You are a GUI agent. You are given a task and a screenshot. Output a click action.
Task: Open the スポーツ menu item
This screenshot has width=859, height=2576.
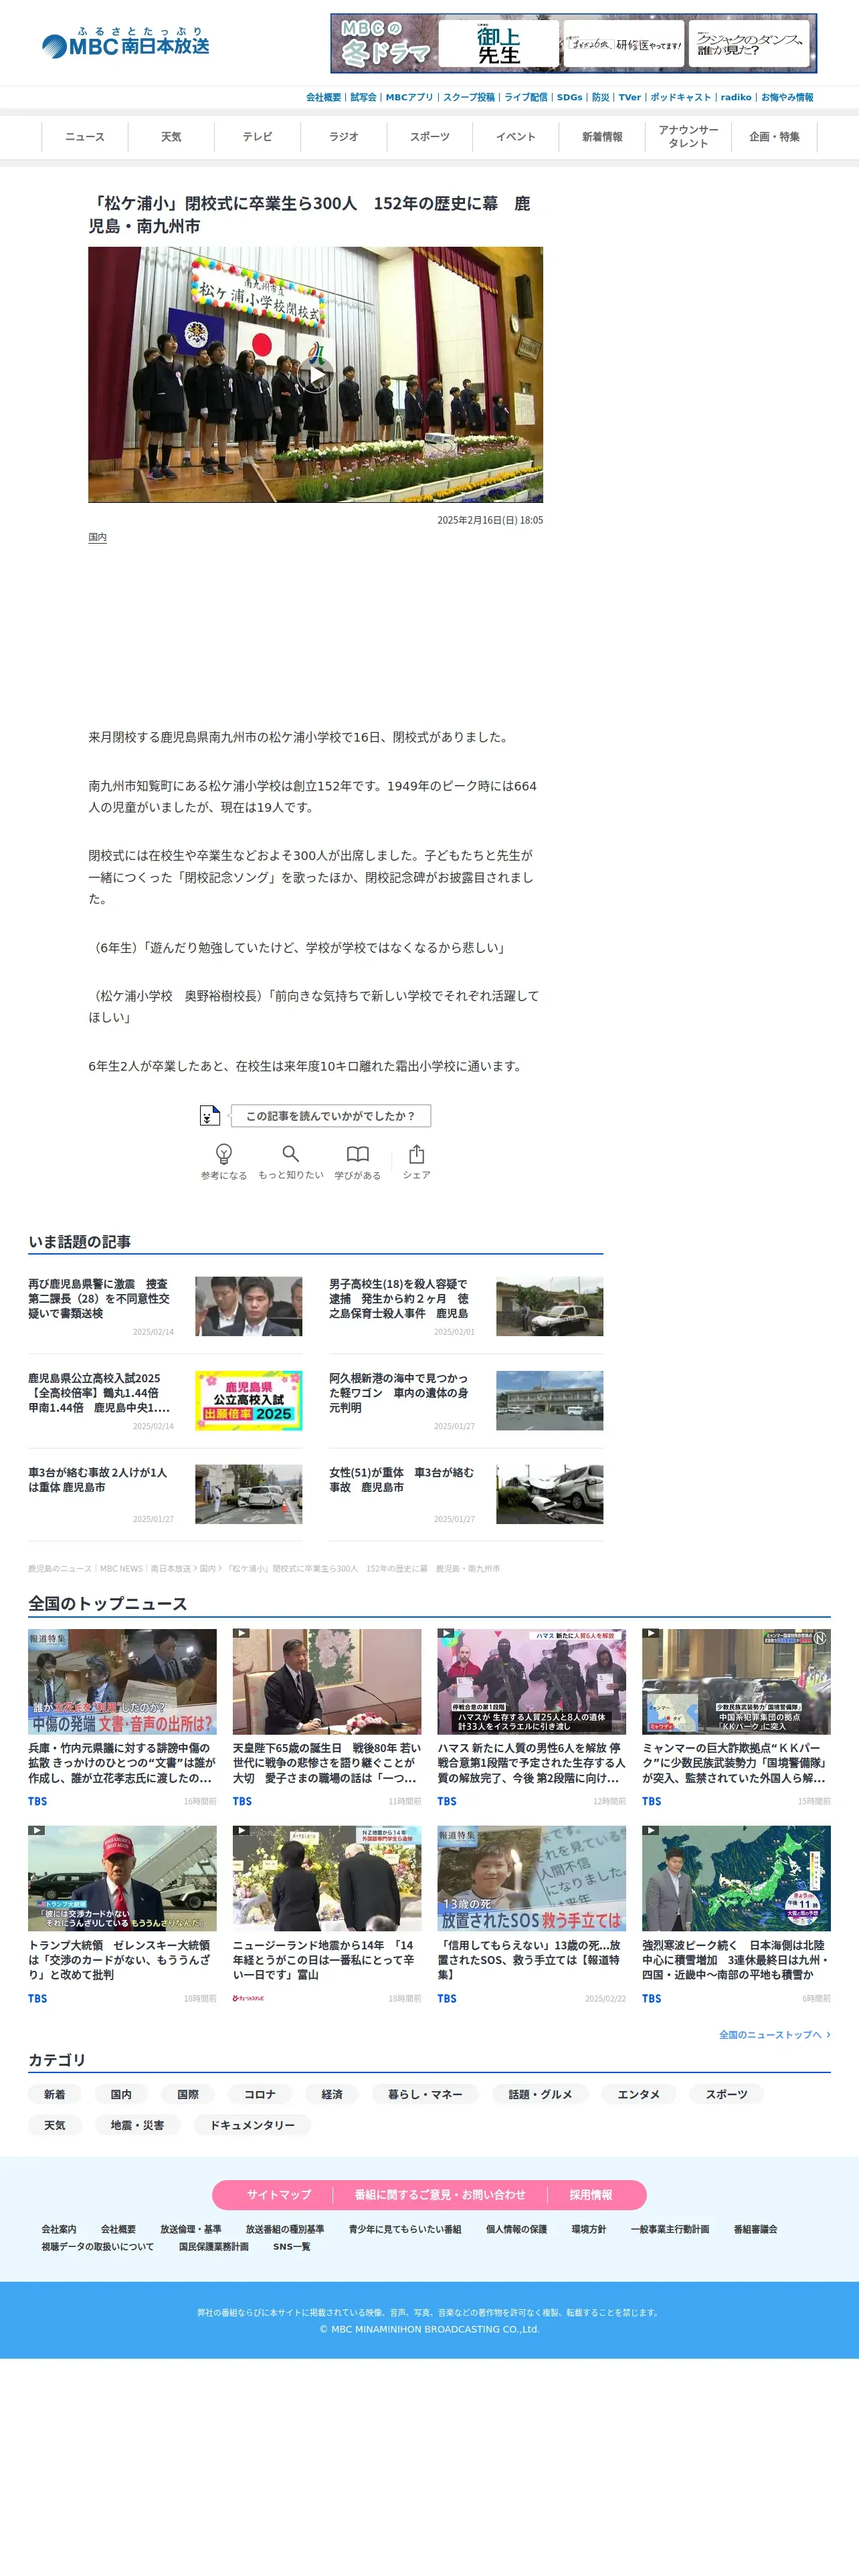tap(429, 137)
